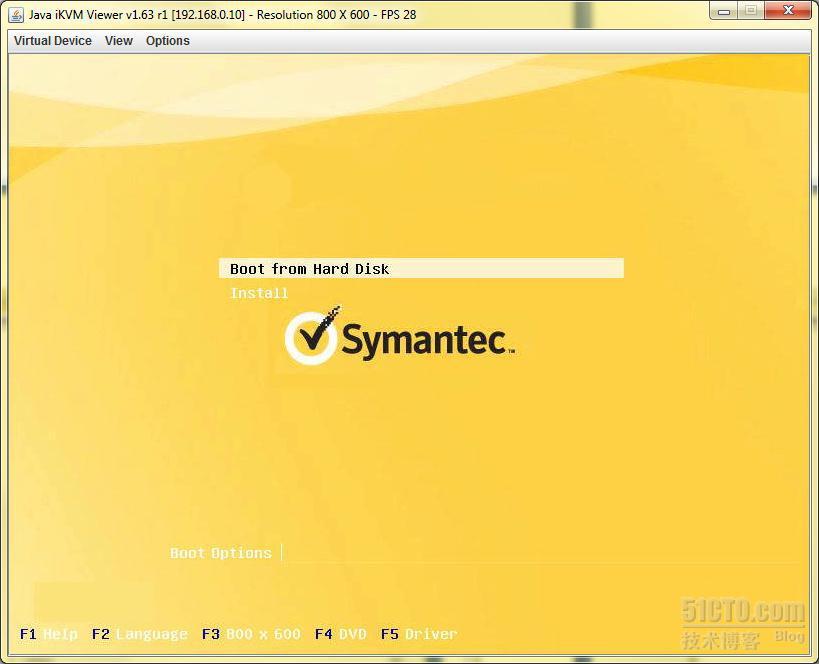Maximize the iKVM Viewer window
Viewport: 819px width, 664px height.
click(751, 11)
